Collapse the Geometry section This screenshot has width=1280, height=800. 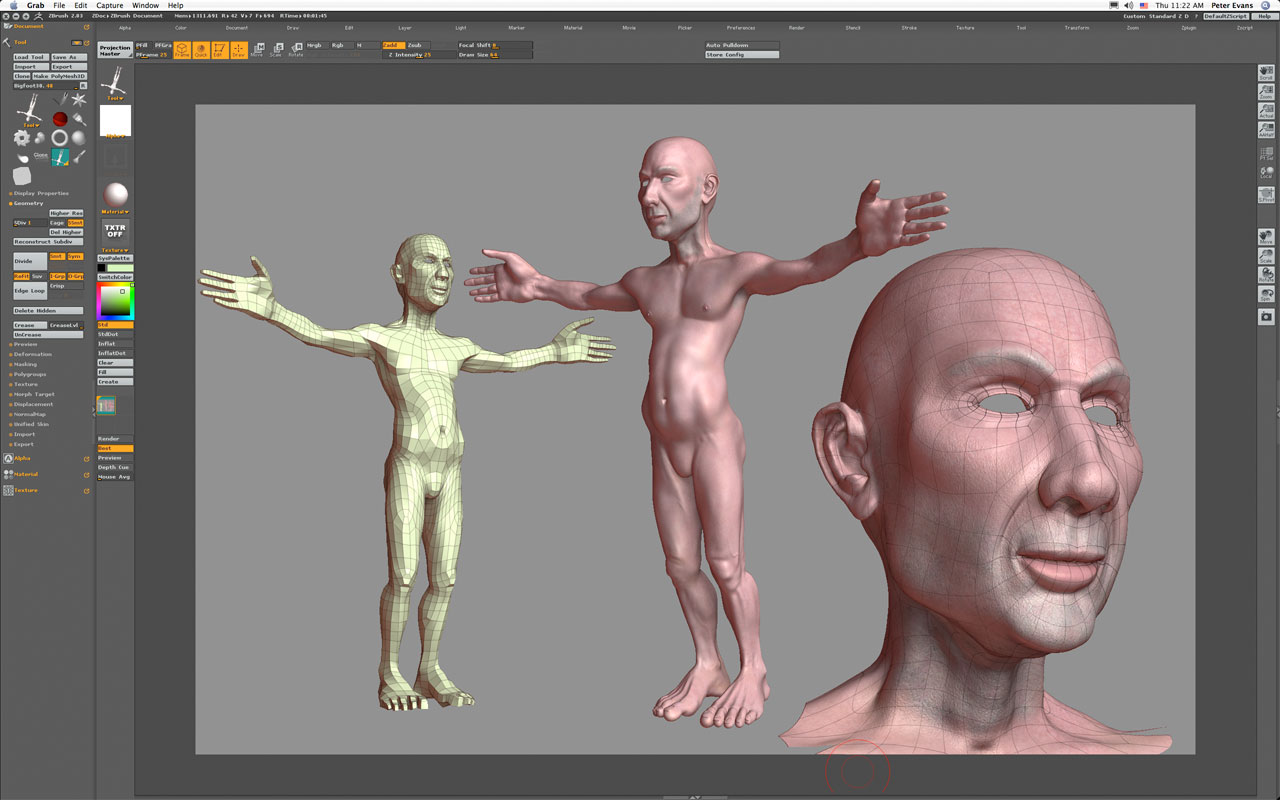tap(28, 203)
